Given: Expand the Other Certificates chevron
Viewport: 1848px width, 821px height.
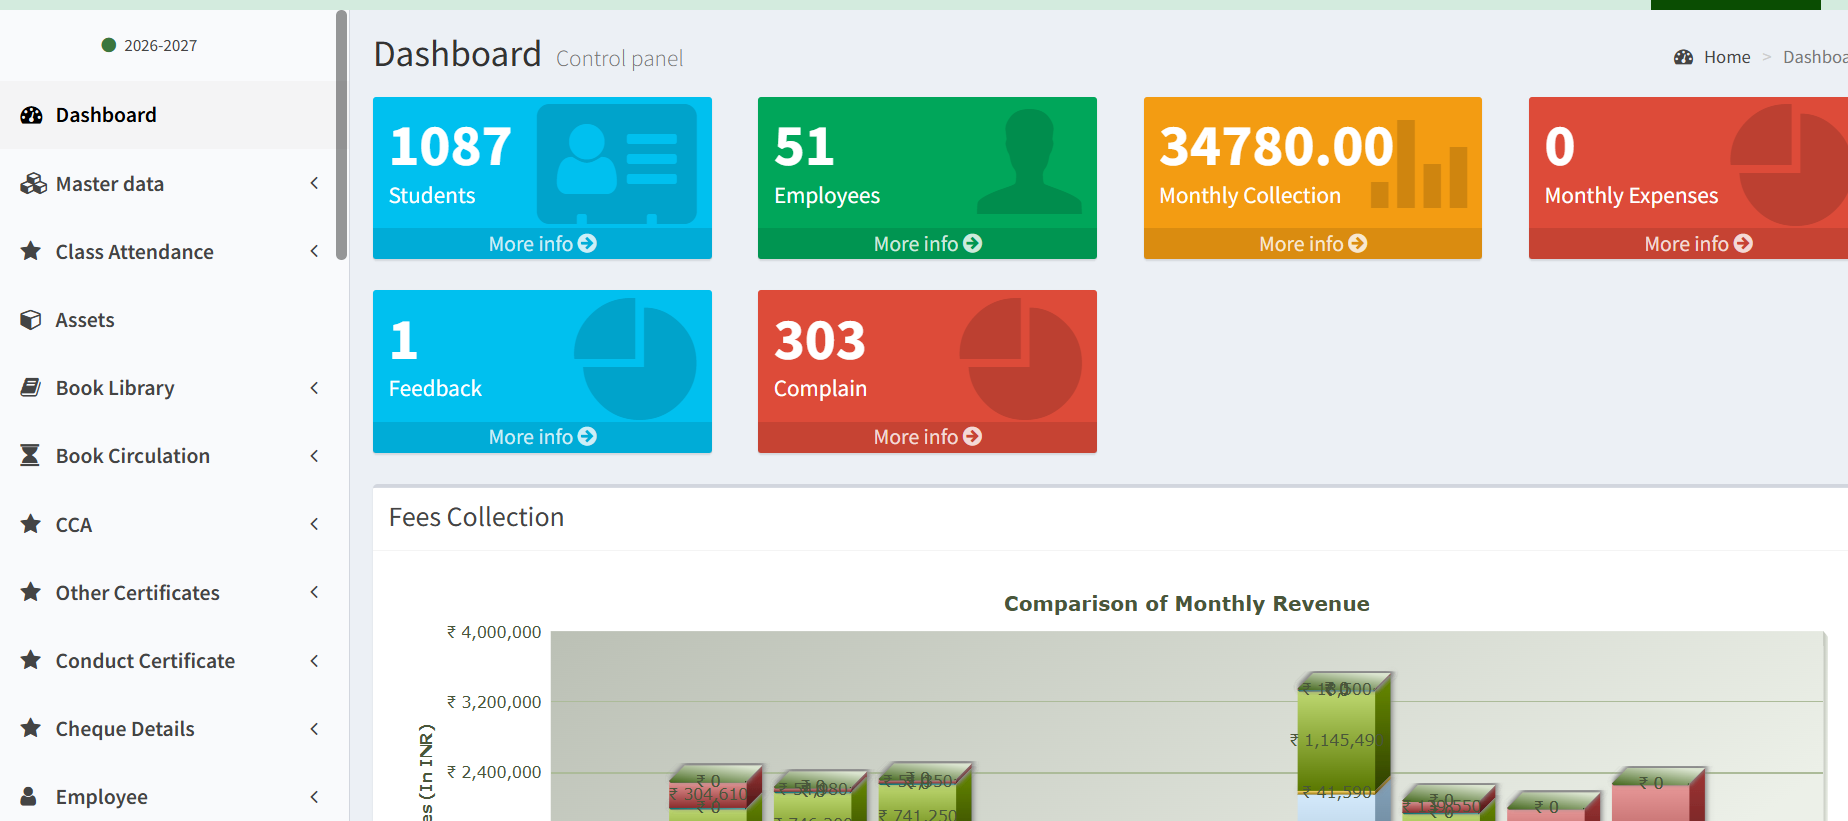Looking at the screenshot, I should click(314, 592).
